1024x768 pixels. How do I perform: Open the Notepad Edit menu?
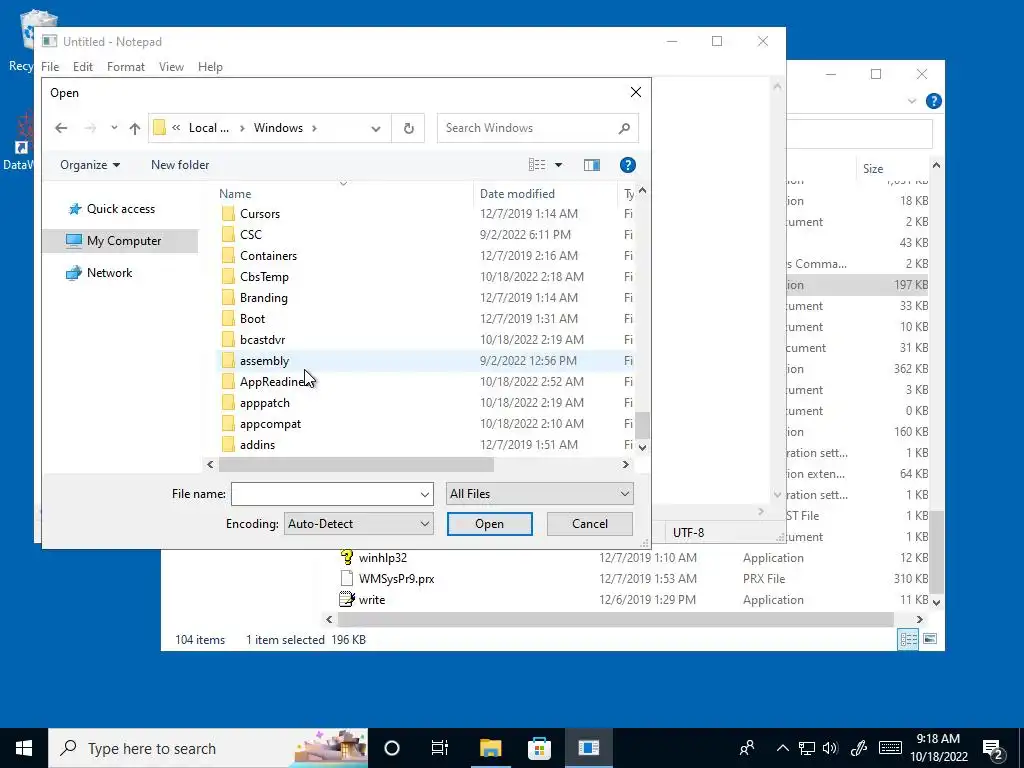click(x=82, y=67)
